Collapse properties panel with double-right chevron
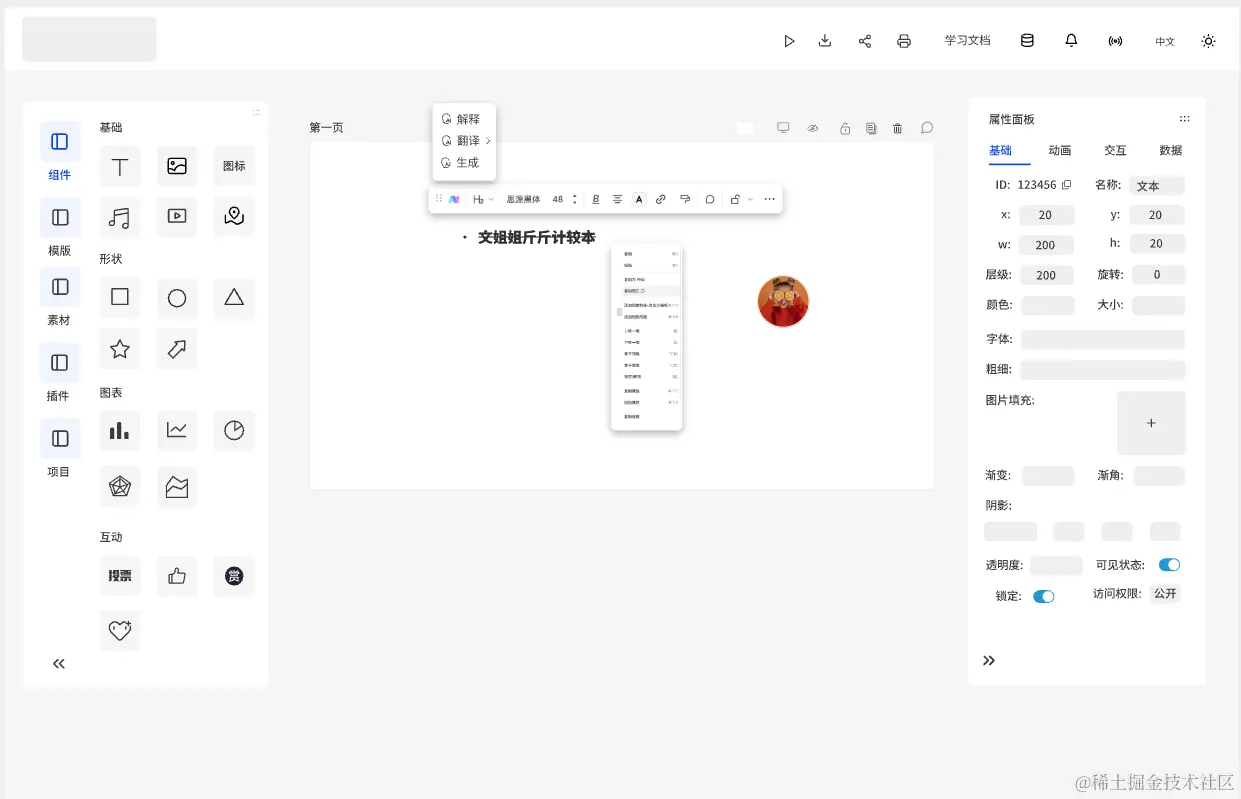Screen dimensions: 1241x799 [989, 660]
